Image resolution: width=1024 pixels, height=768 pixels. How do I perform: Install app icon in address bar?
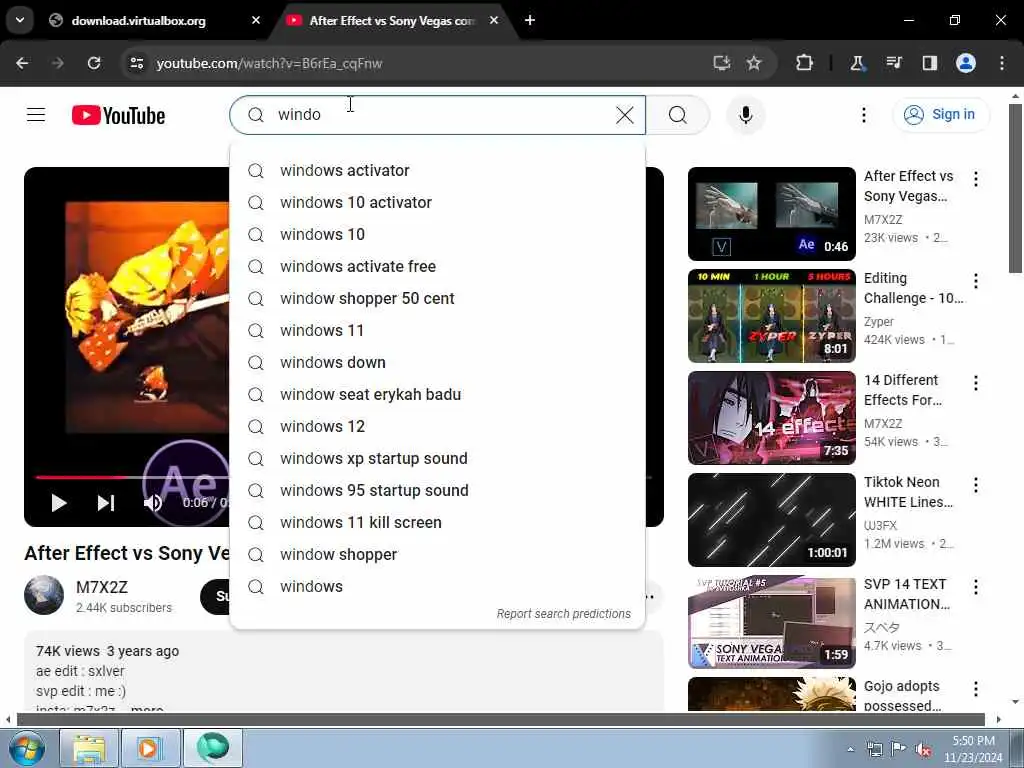pos(722,63)
